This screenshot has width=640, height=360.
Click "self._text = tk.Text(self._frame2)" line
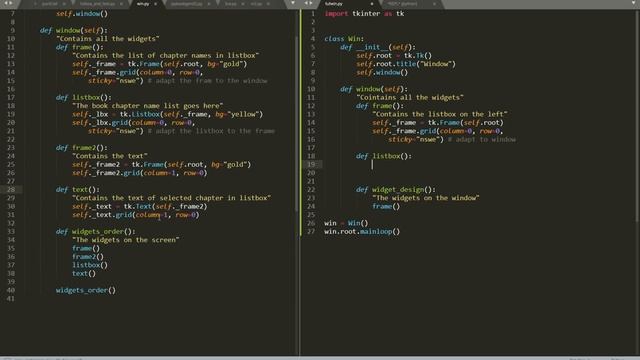click(140, 207)
